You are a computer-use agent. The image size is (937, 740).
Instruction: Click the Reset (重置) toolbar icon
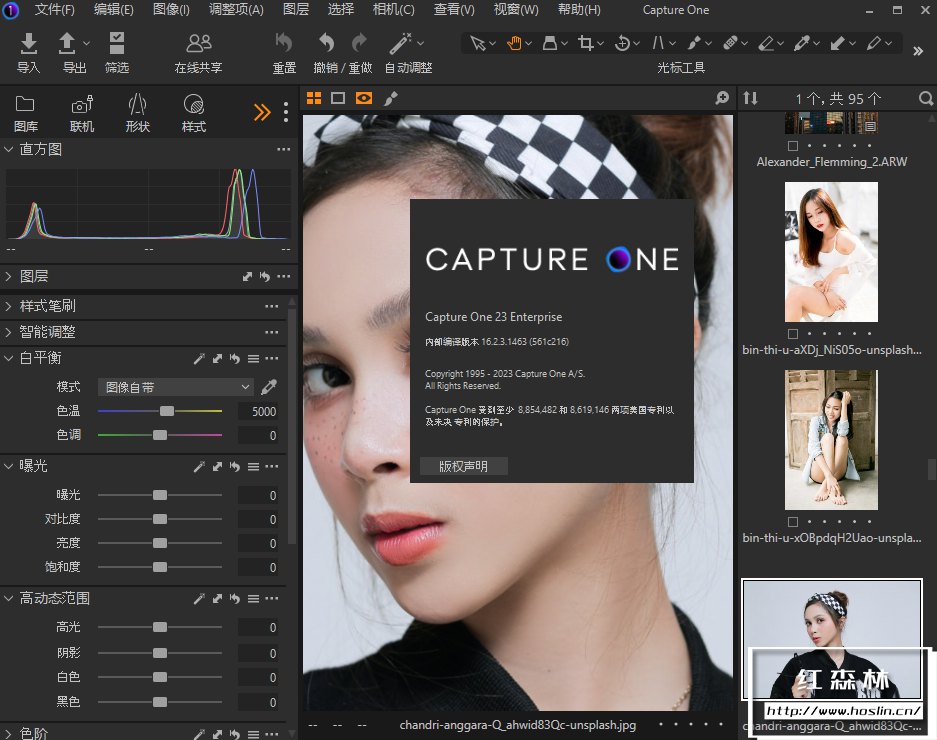284,43
